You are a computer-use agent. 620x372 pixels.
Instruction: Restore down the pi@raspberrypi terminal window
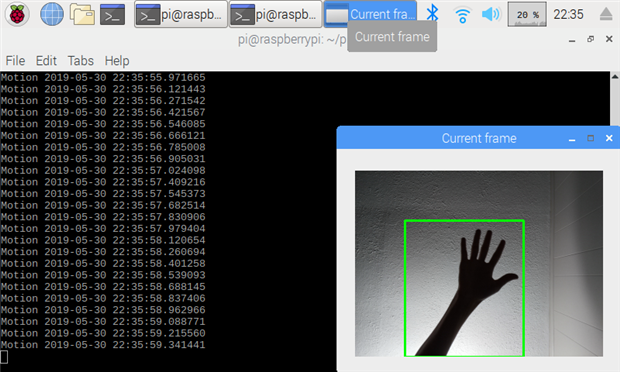click(x=590, y=39)
